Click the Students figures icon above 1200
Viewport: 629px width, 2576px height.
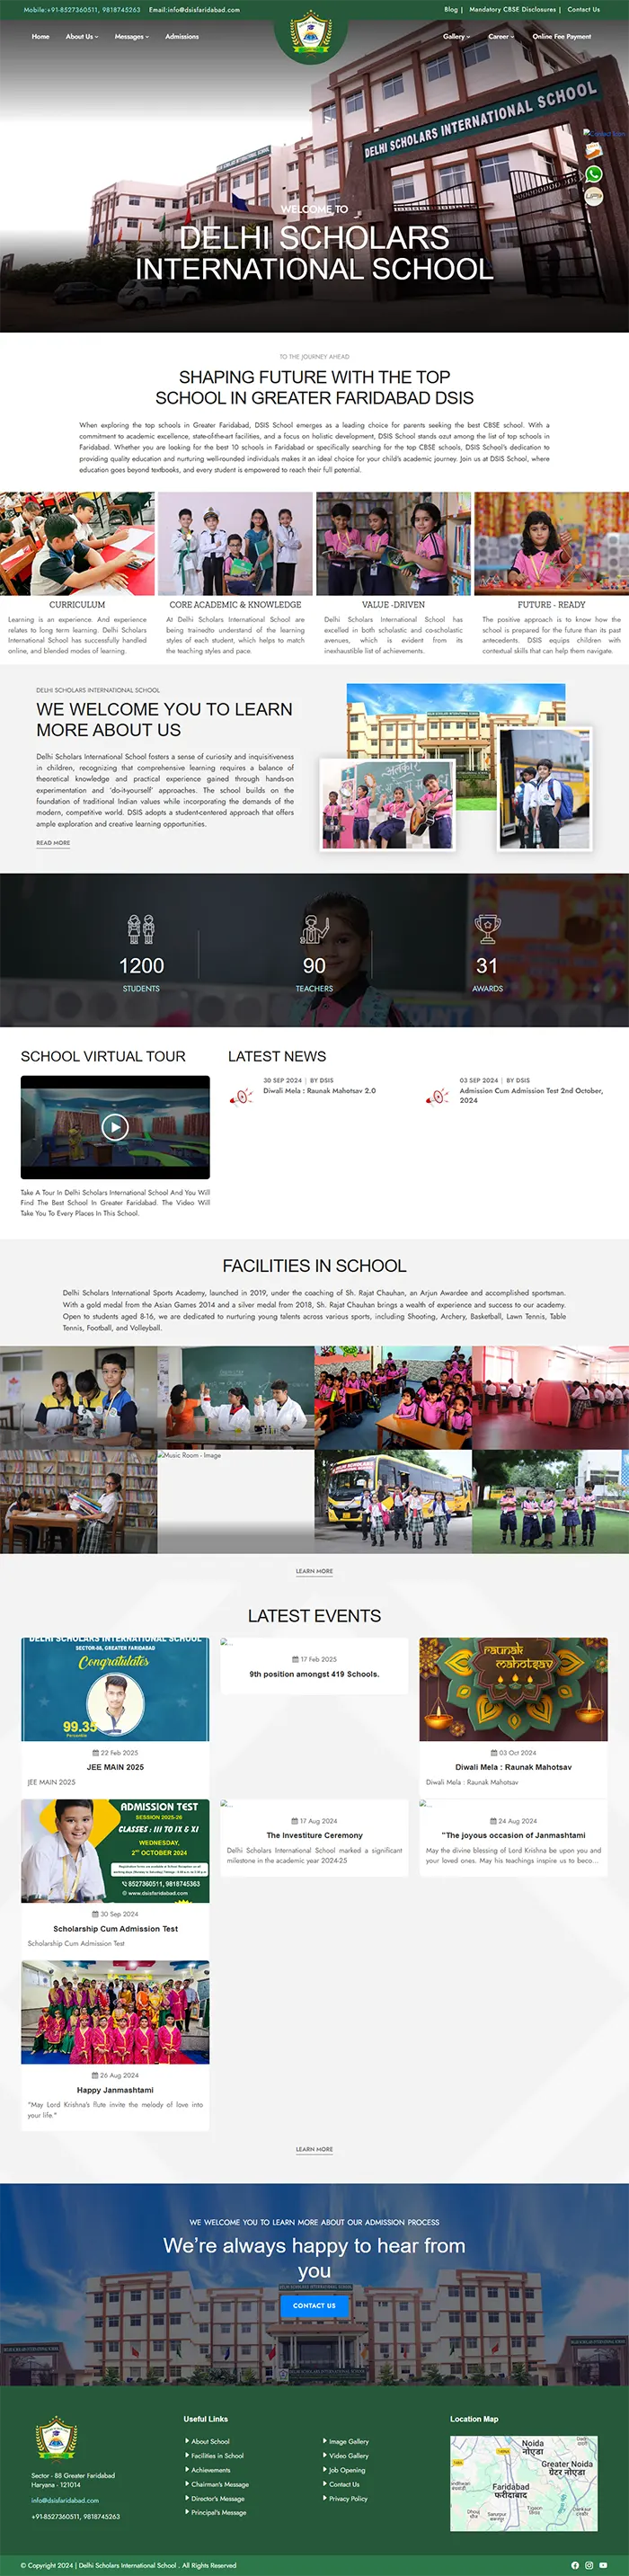pyautogui.click(x=141, y=929)
